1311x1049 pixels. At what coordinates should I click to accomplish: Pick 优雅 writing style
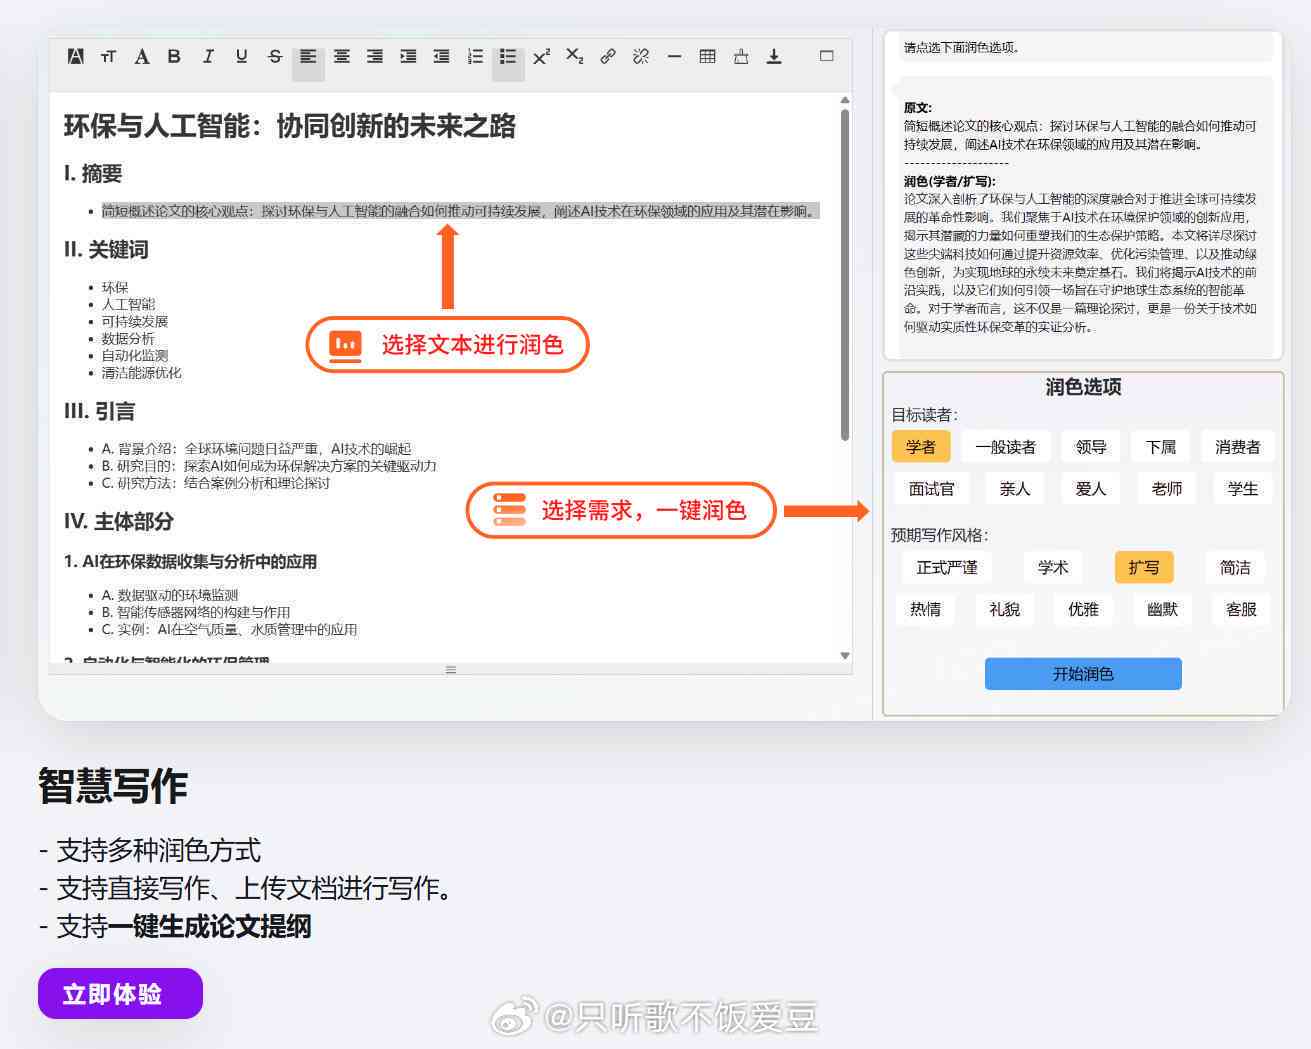[1084, 609]
